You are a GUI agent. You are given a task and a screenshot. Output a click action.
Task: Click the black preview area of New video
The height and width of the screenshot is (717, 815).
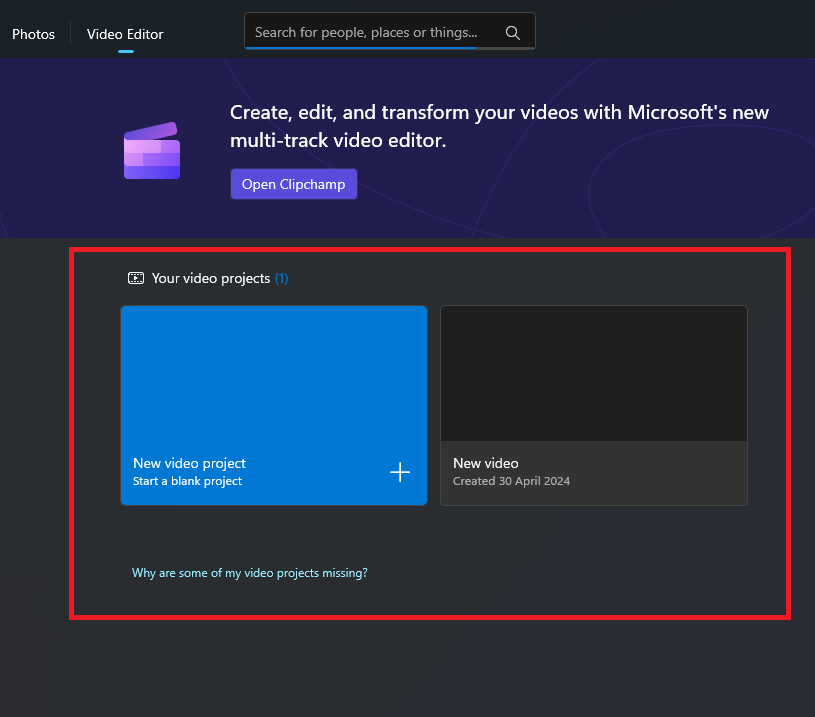[594, 373]
